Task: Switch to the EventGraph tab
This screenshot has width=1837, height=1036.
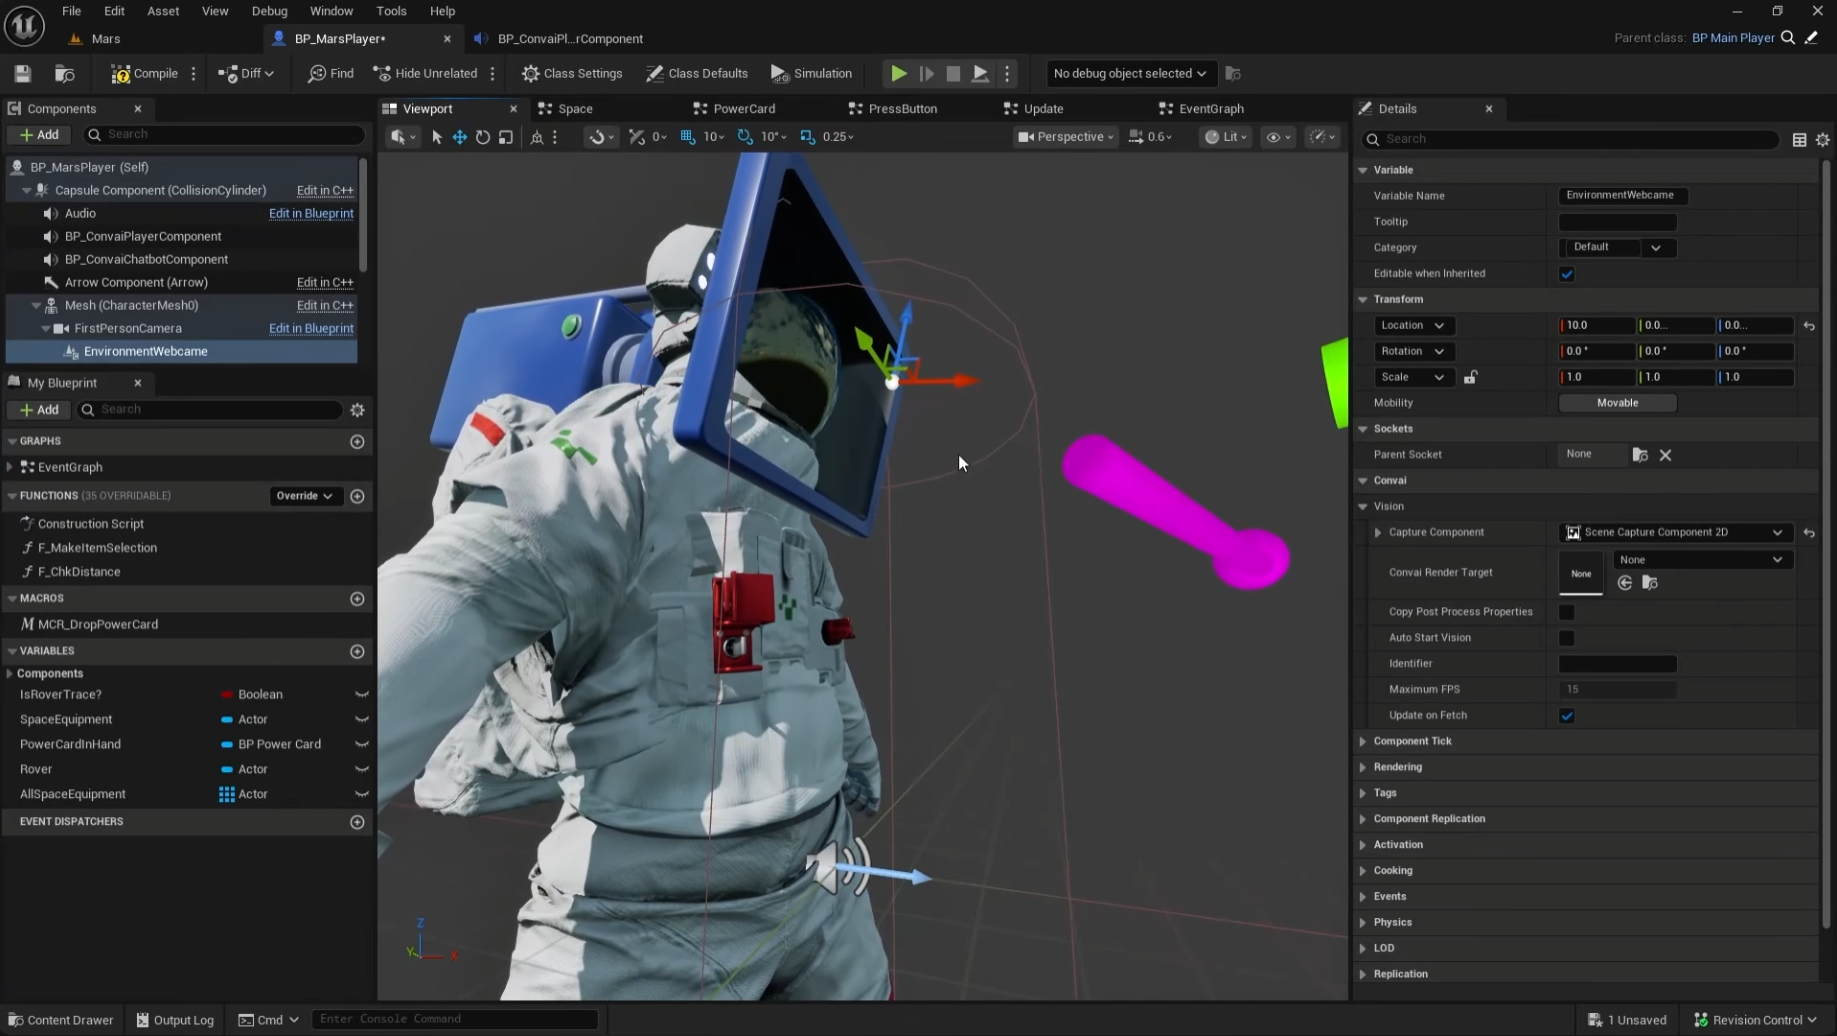Action: (x=1210, y=108)
